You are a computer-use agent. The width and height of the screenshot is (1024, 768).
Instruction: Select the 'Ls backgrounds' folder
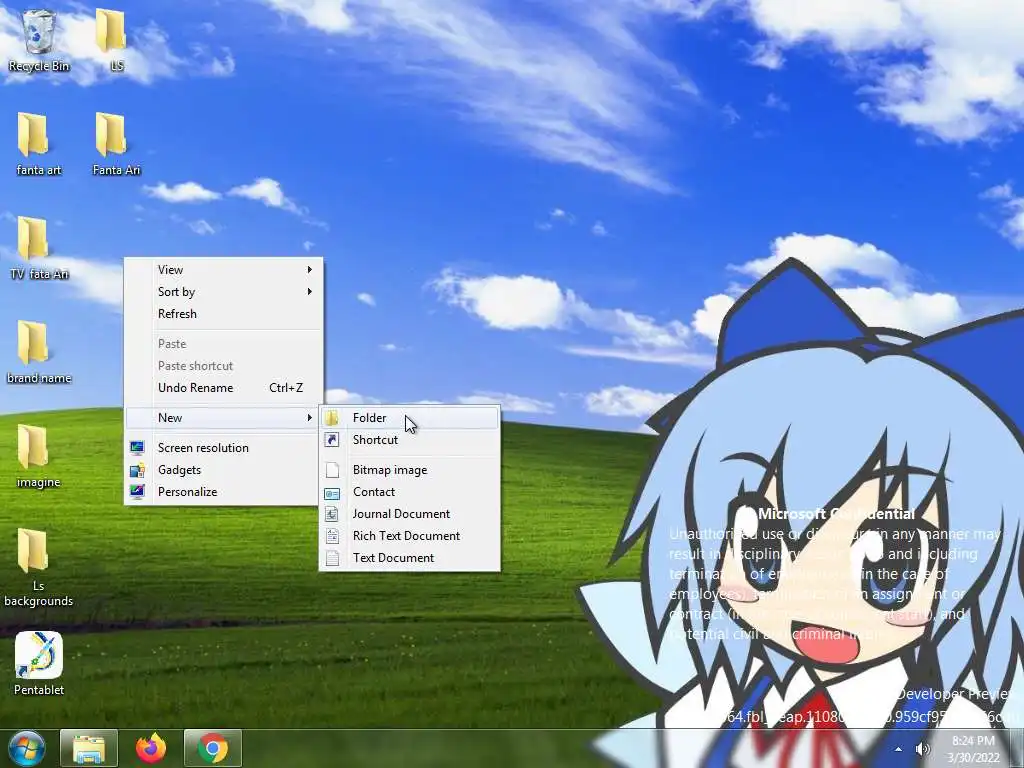tap(37, 568)
